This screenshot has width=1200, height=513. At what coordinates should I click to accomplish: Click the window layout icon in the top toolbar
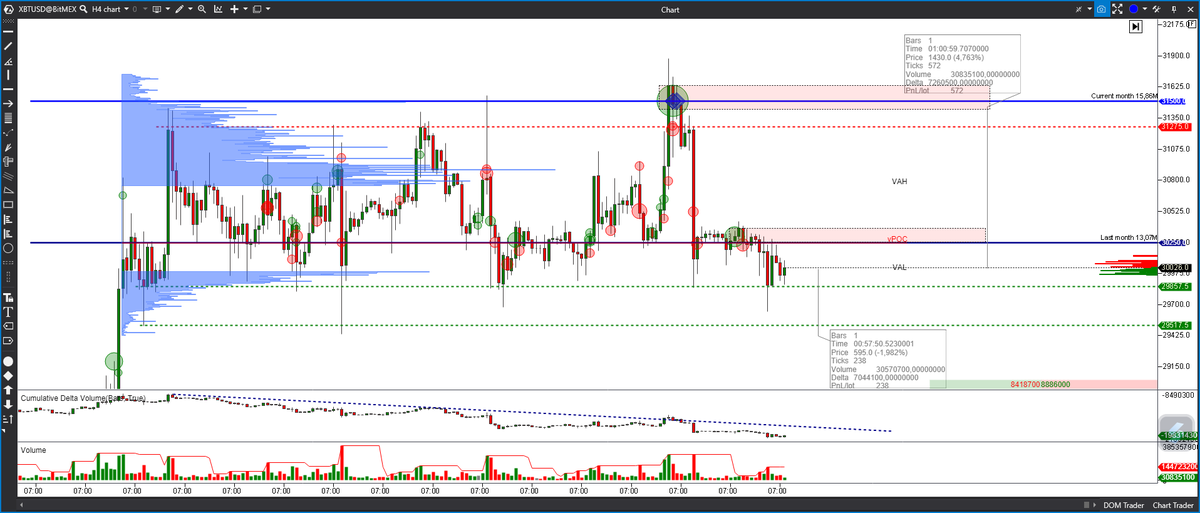[x=257, y=9]
